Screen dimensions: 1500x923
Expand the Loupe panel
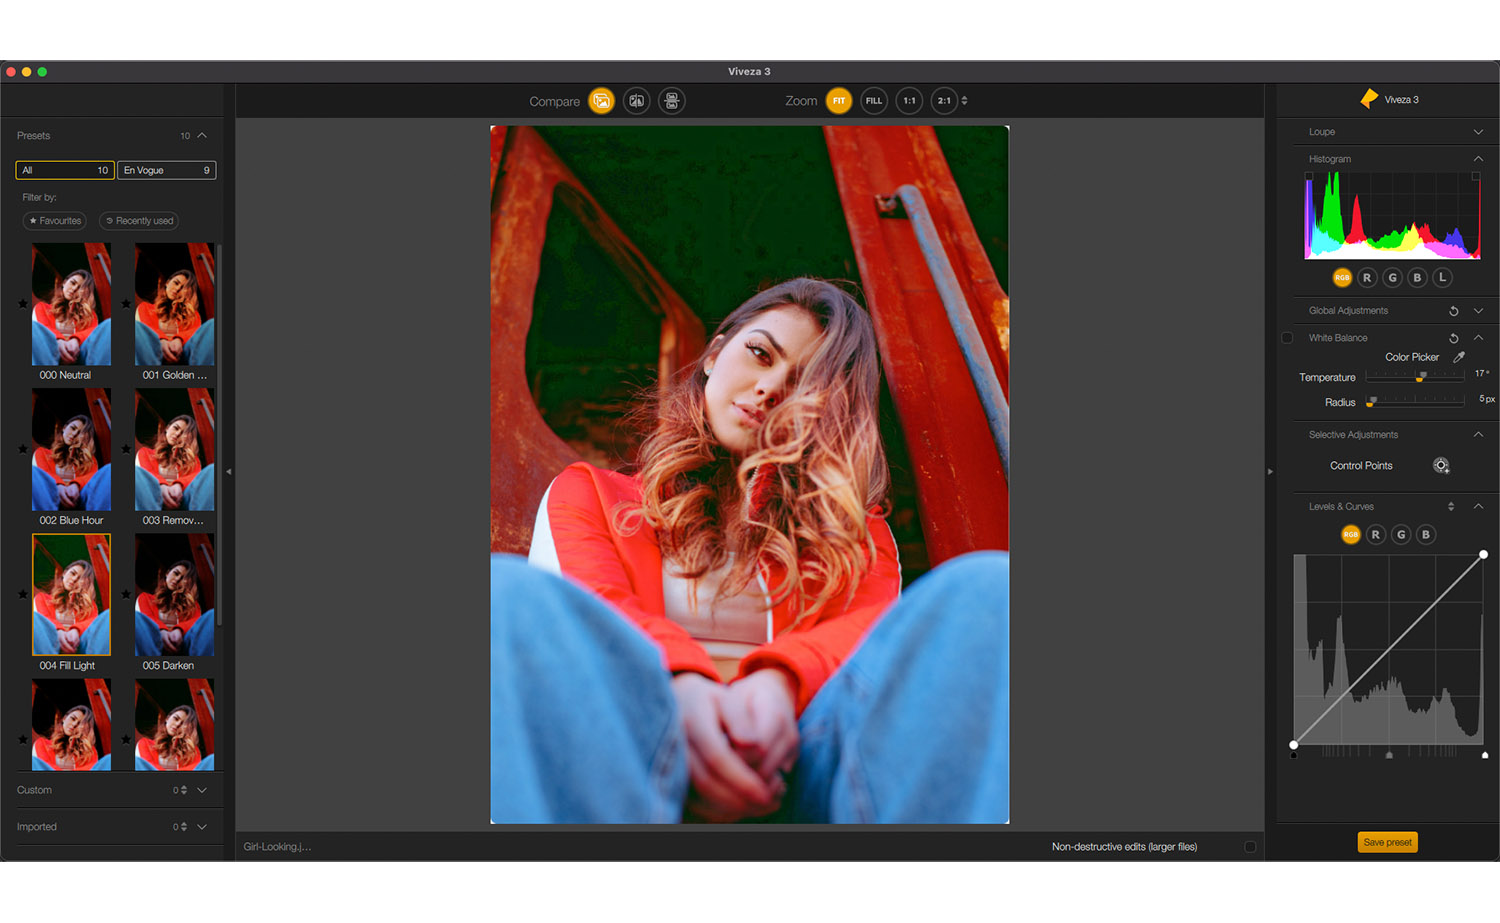1478,132
